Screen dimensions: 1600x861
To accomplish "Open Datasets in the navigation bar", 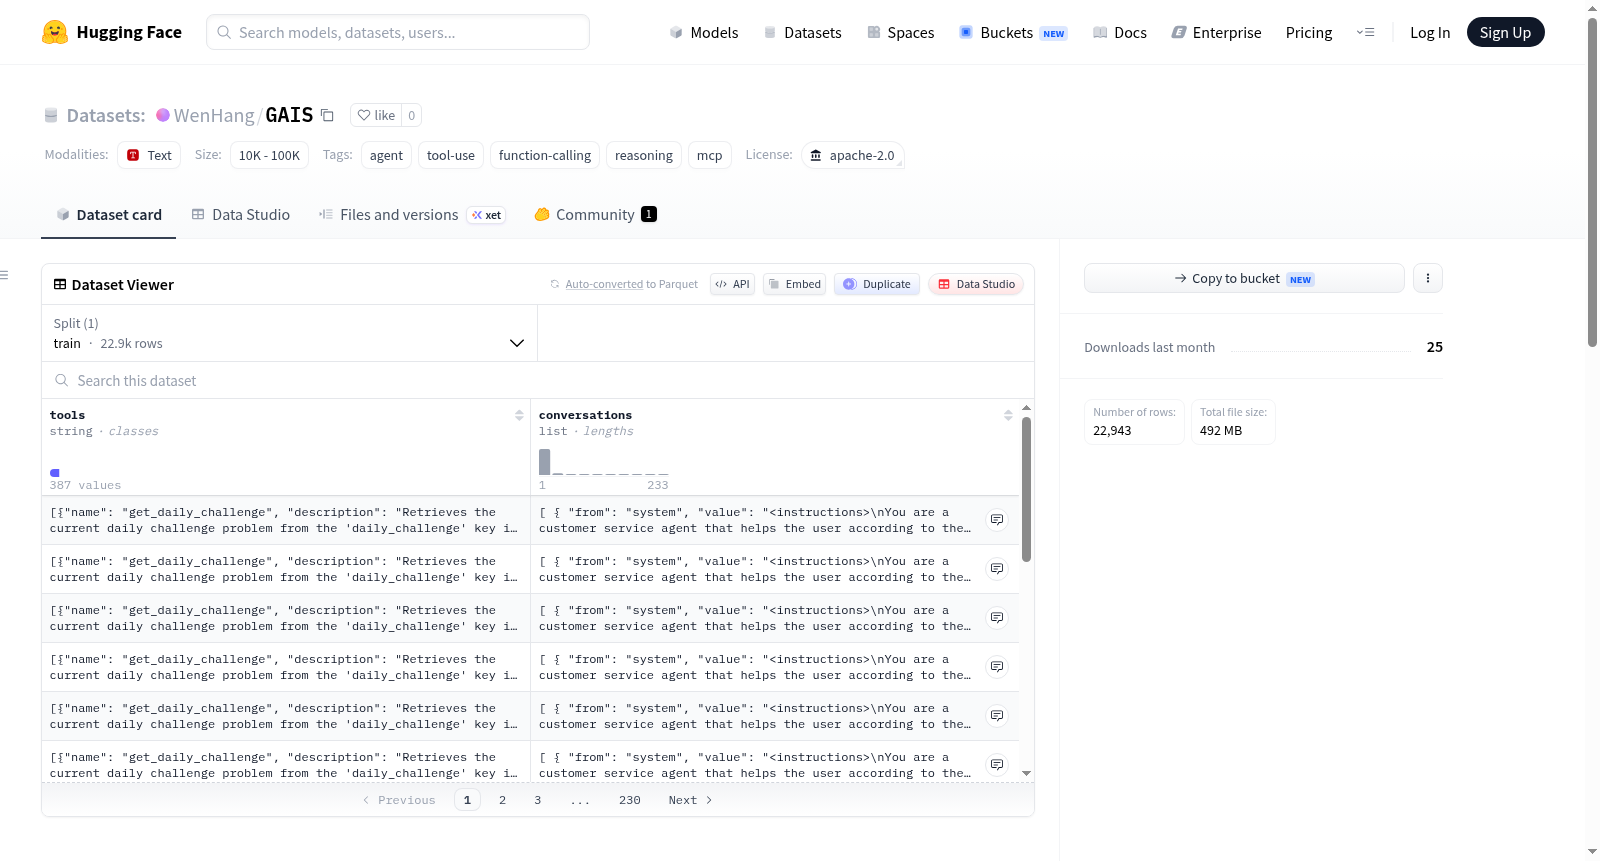I will click(x=803, y=32).
